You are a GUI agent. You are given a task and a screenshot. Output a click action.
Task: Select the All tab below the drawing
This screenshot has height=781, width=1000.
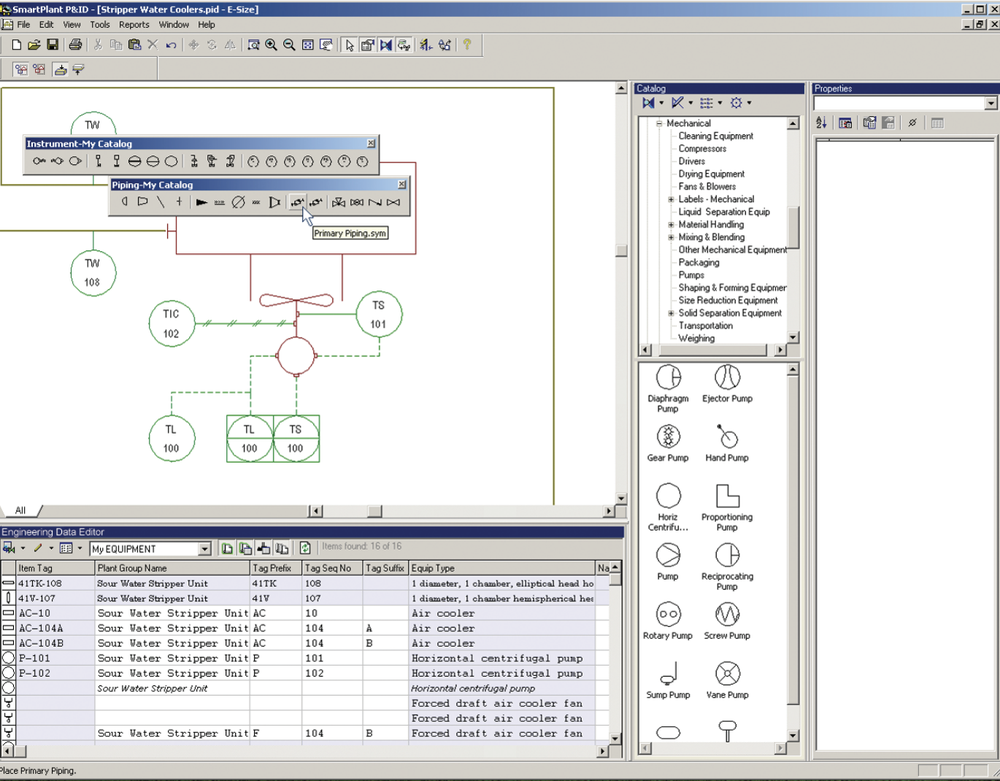click(x=20, y=510)
